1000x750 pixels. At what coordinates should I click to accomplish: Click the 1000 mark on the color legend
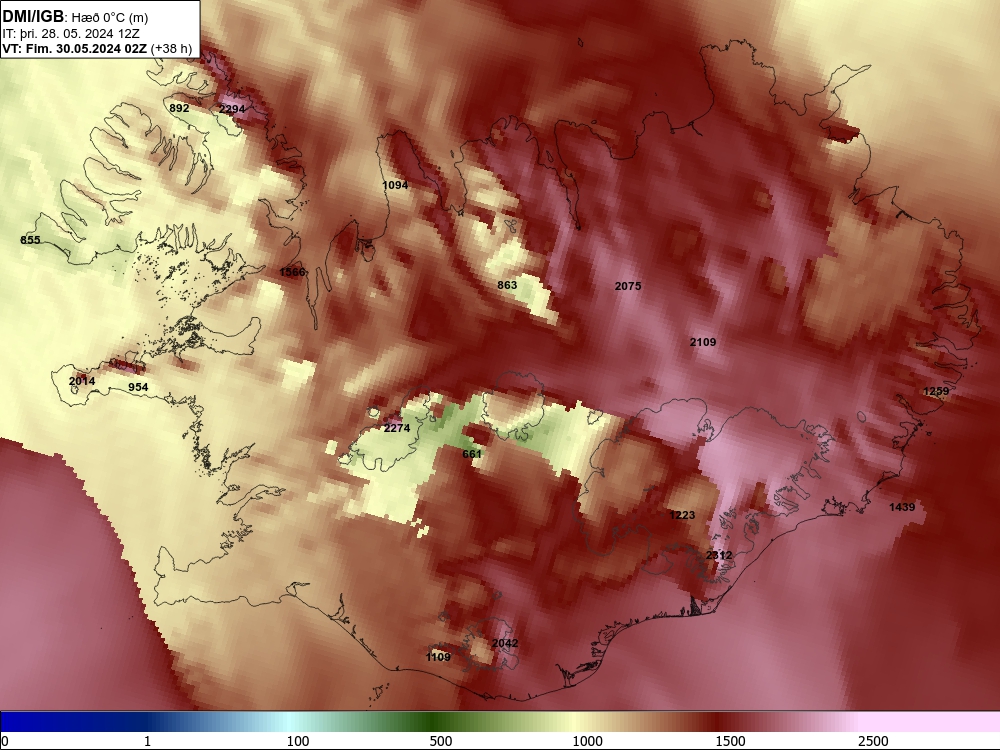click(587, 741)
